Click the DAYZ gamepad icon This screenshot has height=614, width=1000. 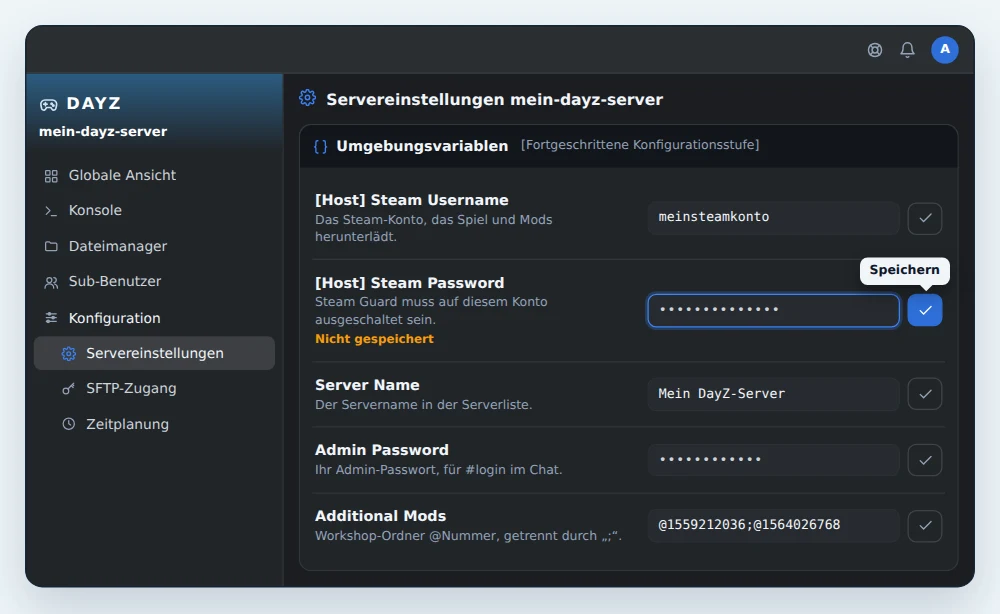[x=48, y=105]
